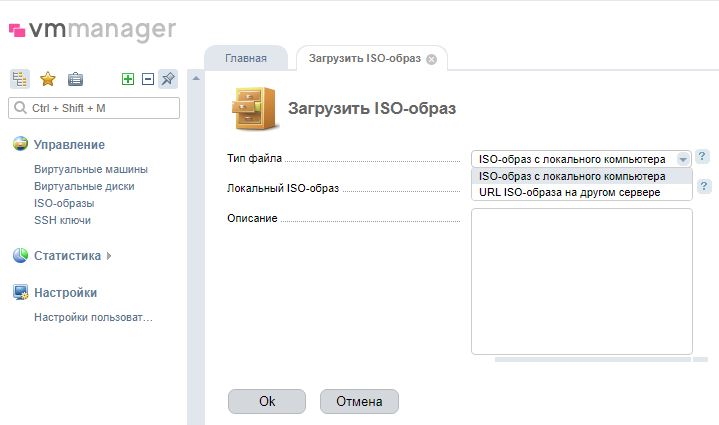Click the Настройки monitor icon
The image size is (719, 425).
click(x=20, y=292)
